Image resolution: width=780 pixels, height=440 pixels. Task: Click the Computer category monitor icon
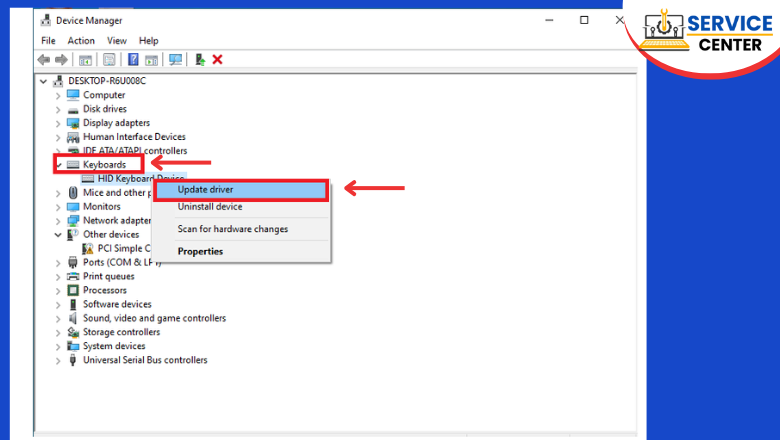point(73,94)
